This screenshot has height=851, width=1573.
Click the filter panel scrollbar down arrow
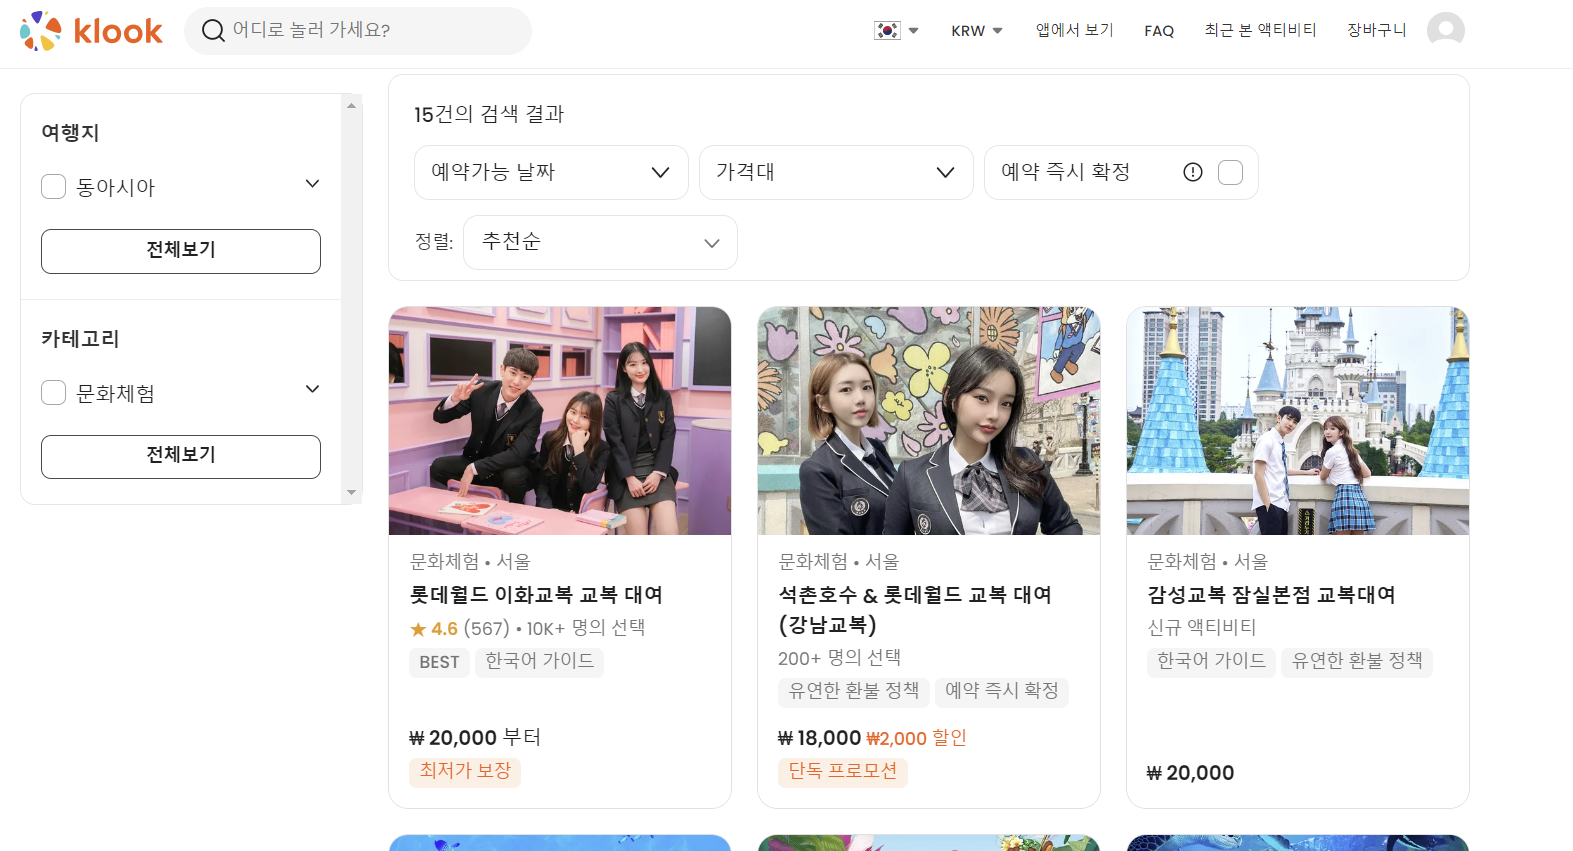coord(351,492)
